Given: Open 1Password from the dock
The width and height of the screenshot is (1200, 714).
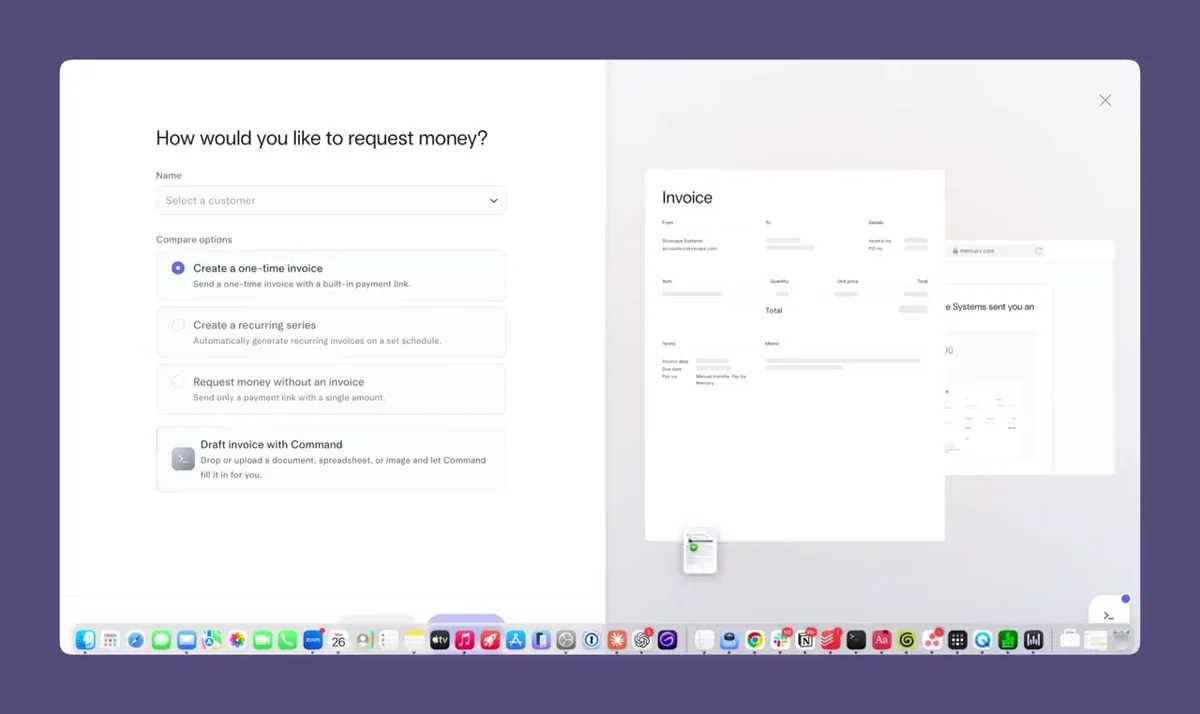Looking at the screenshot, I should pos(591,640).
